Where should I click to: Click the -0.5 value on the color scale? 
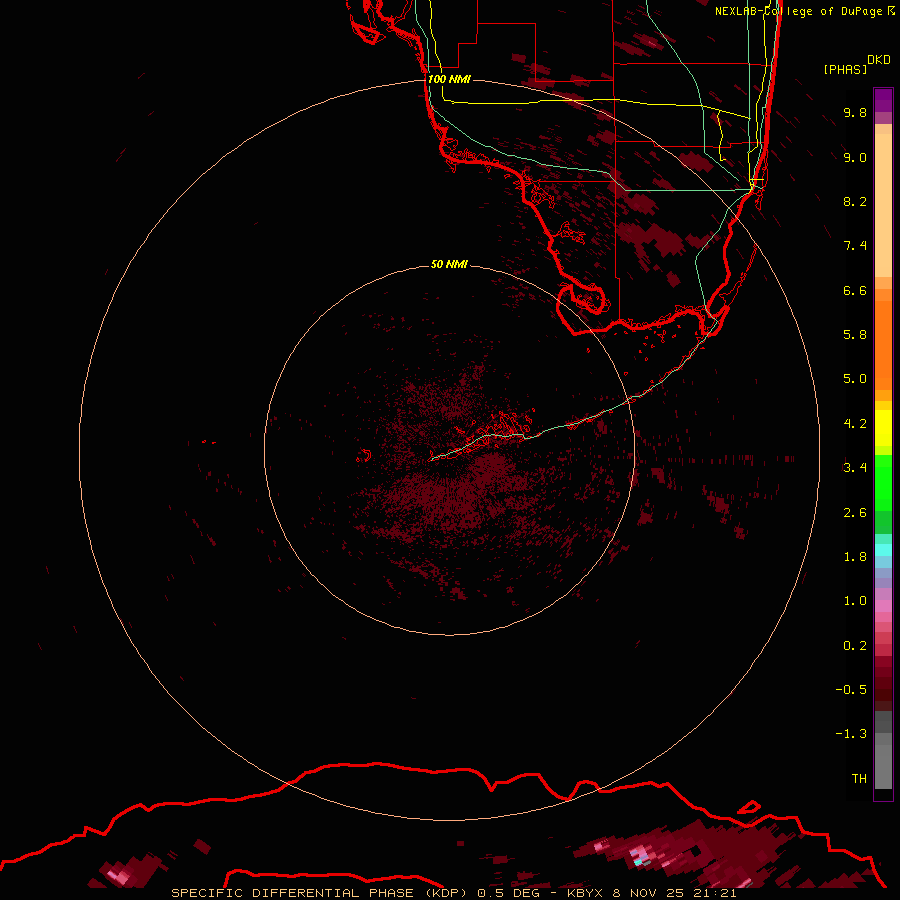[851, 690]
